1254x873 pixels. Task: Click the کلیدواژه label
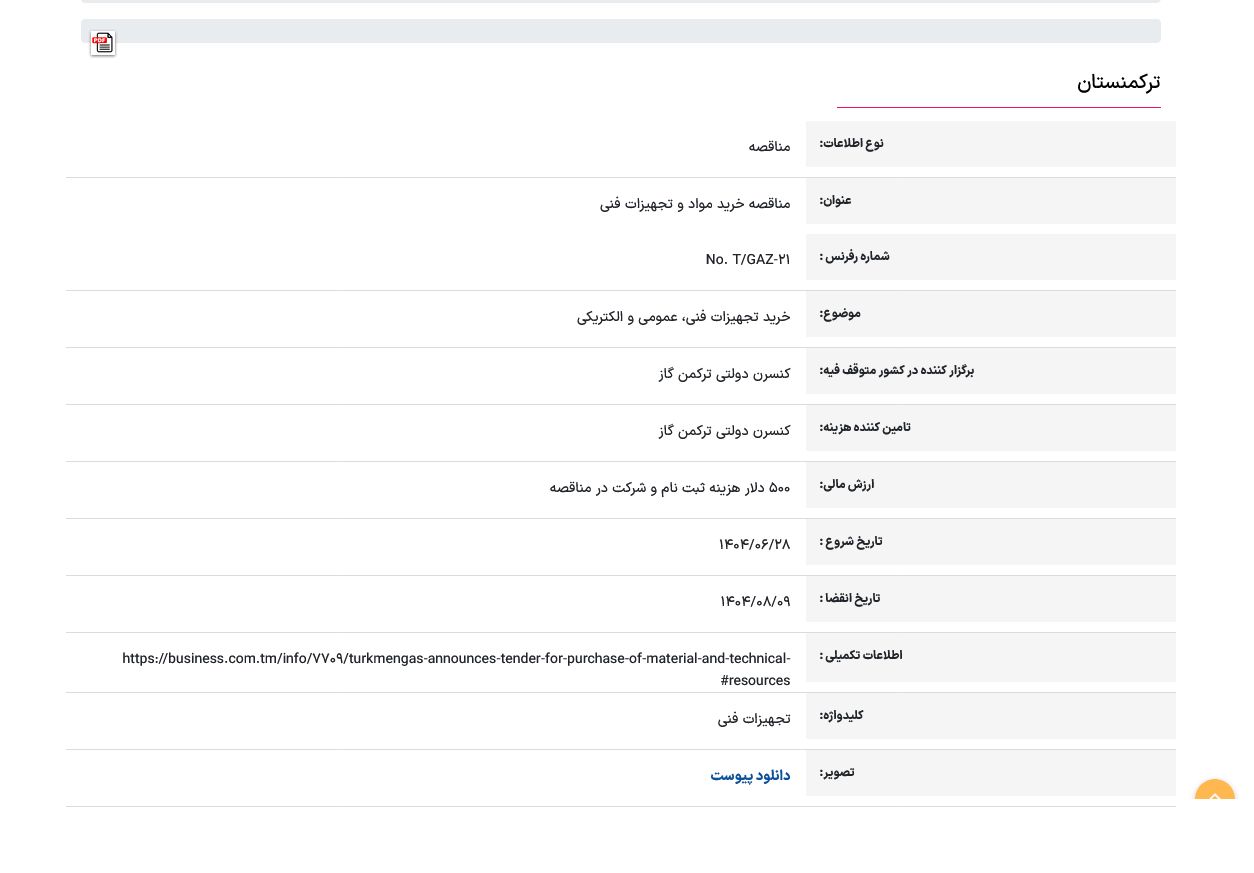coord(841,715)
